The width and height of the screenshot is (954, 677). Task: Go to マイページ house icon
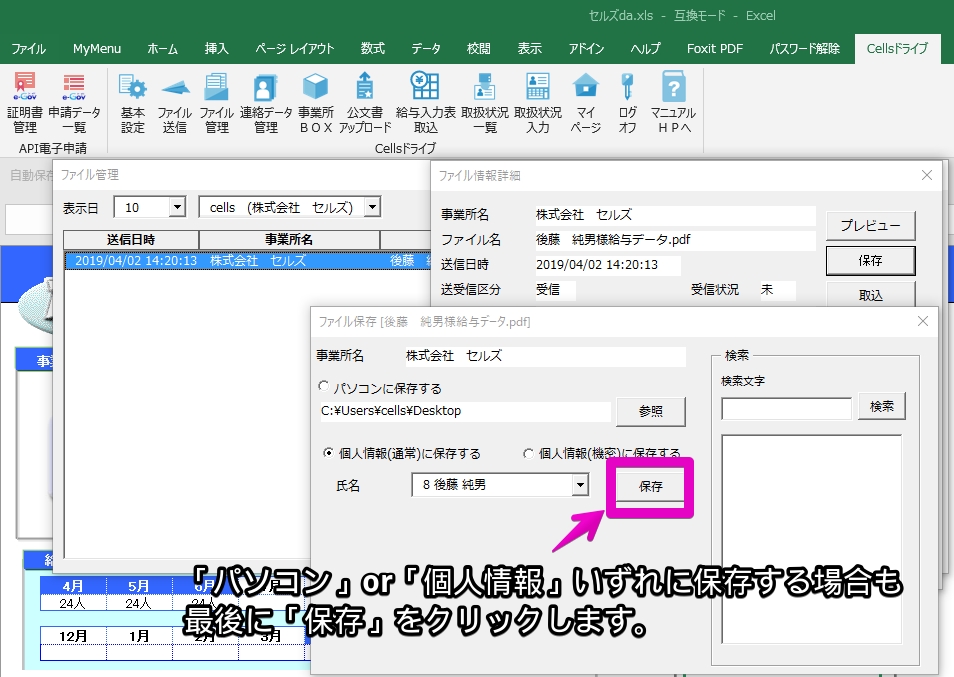[586, 102]
